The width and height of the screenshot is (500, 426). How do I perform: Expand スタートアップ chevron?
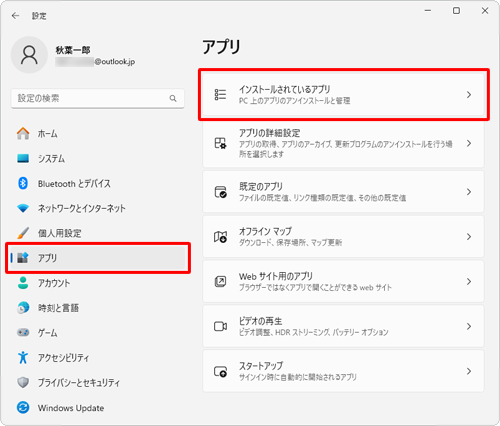pyautogui.click(x=469, y=371)
